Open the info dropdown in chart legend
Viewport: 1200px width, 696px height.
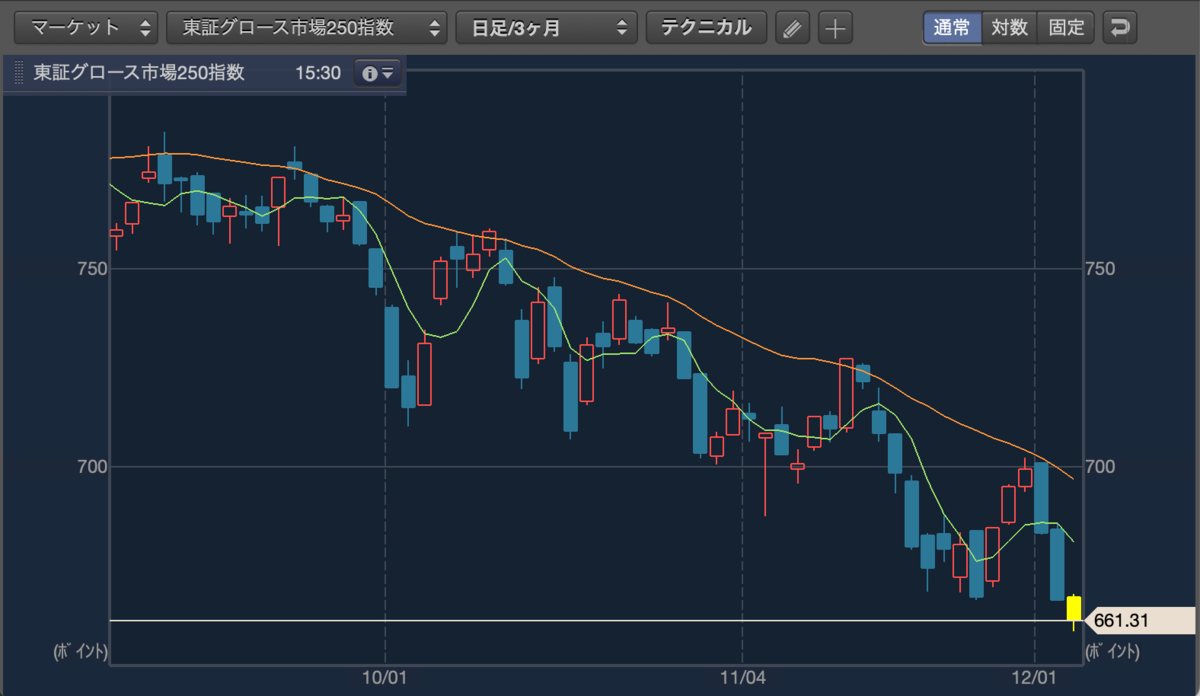pos(378,73)
